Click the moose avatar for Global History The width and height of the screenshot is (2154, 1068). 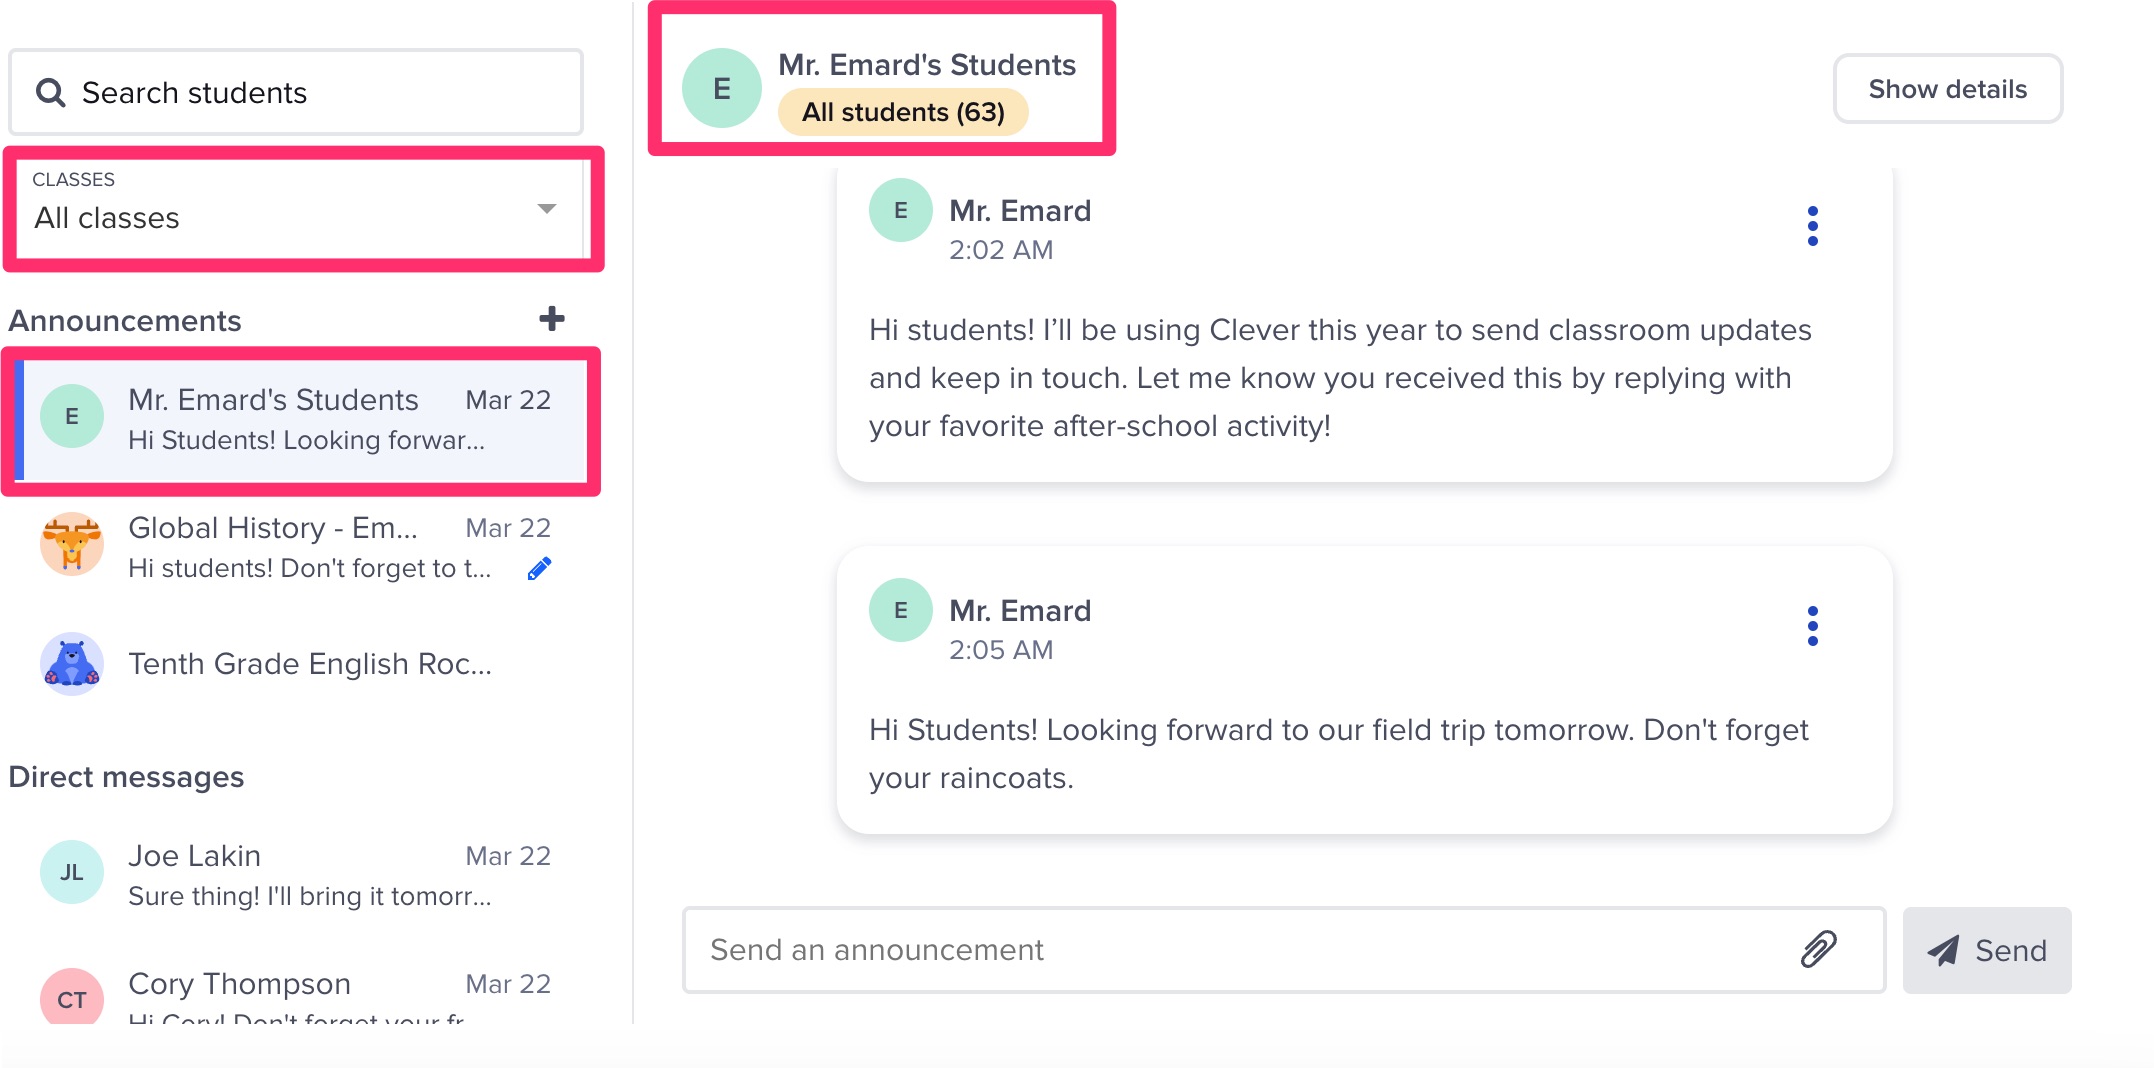71,544
